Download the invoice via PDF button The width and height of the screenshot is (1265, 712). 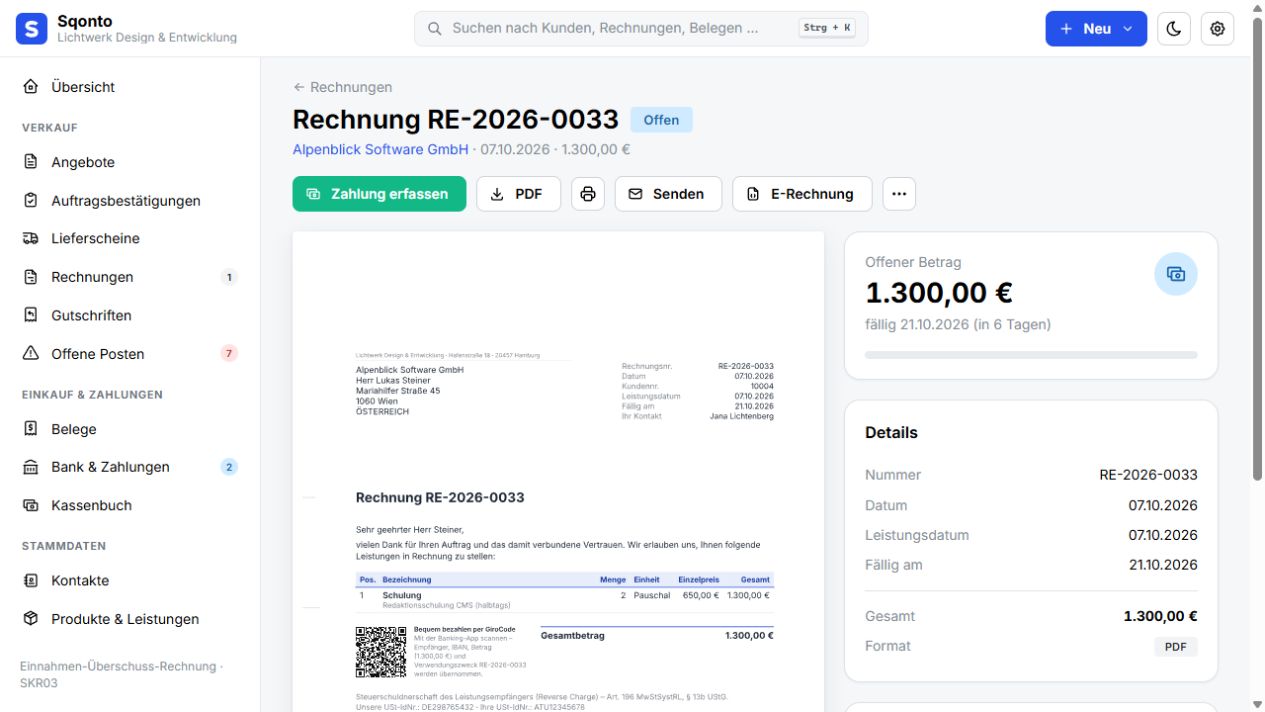click(x=518, y=194)
